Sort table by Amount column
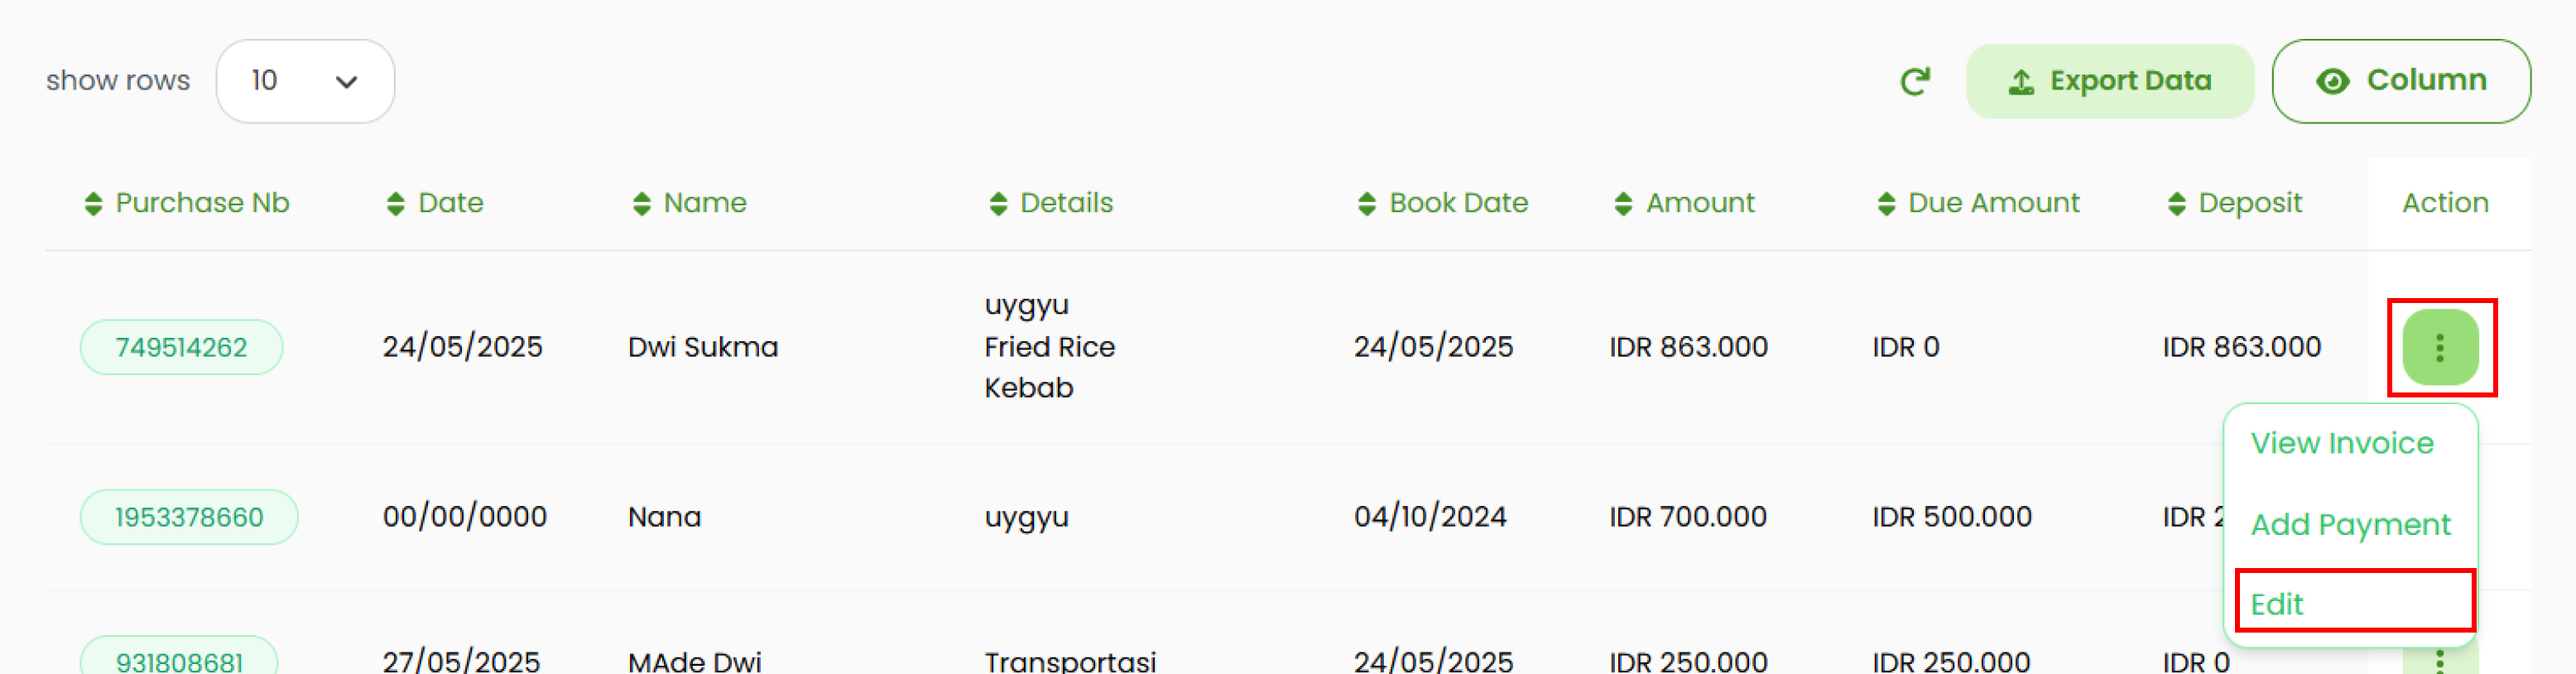This screenshot has width=2576, height=674. click(x=1623, y=204)
